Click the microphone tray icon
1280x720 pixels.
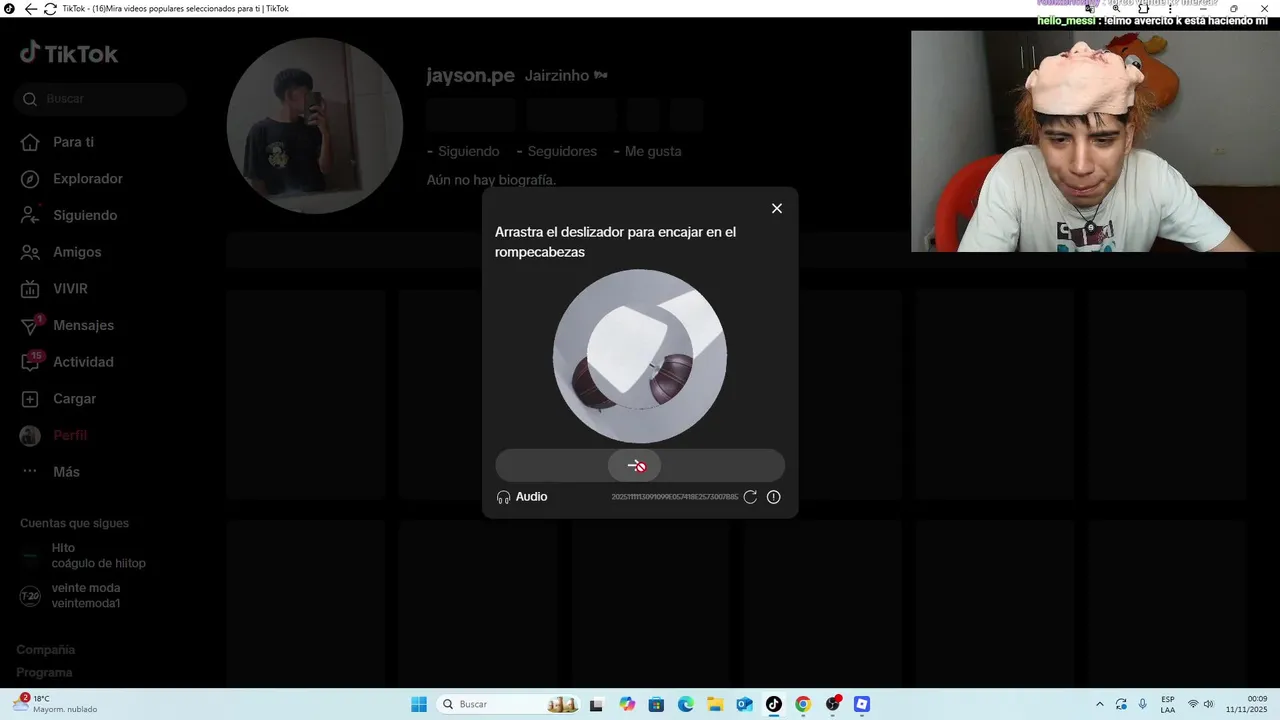(x=1142, y=704)
